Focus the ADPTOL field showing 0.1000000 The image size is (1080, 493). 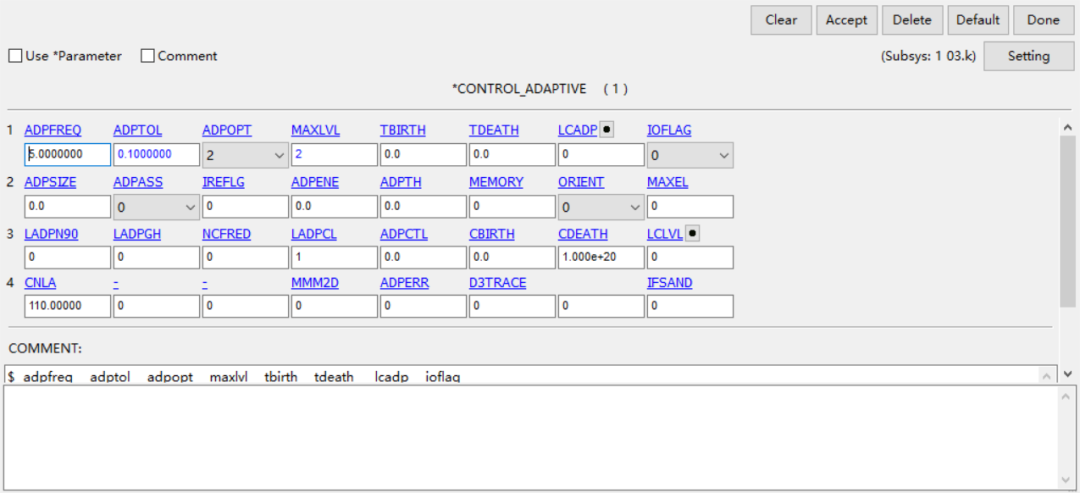coord(156,155)
